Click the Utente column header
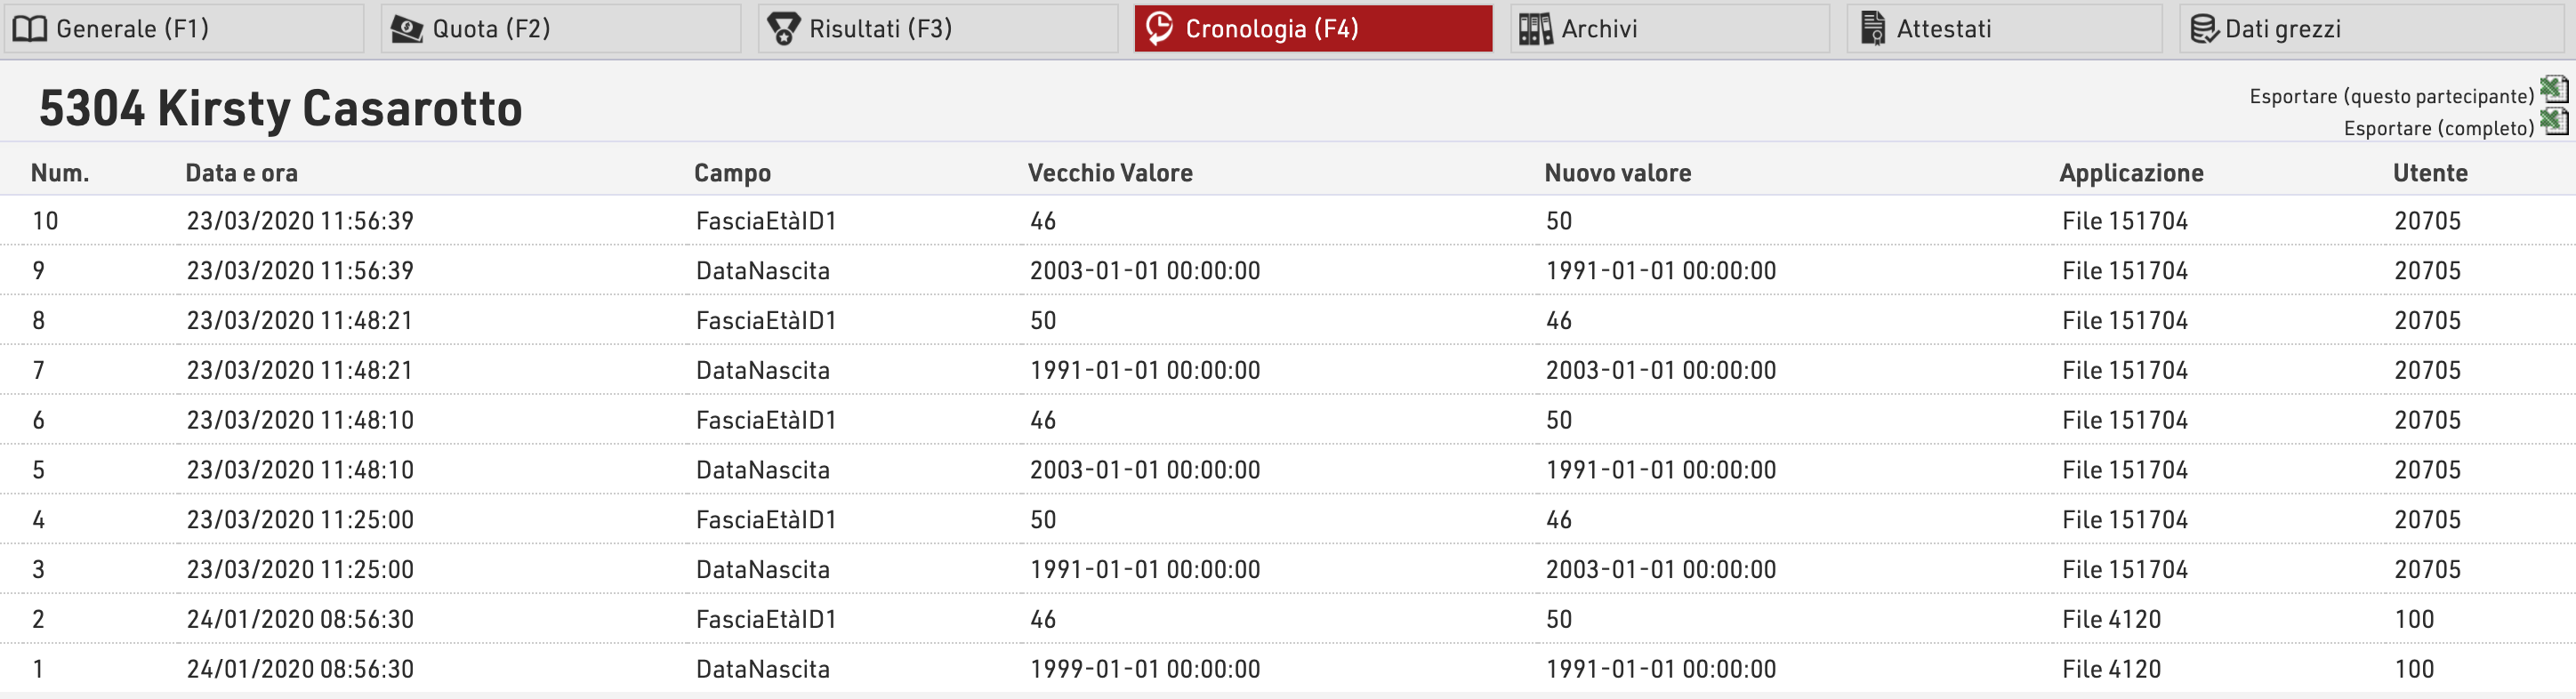2576x699 pixels. coord(2430,173)
